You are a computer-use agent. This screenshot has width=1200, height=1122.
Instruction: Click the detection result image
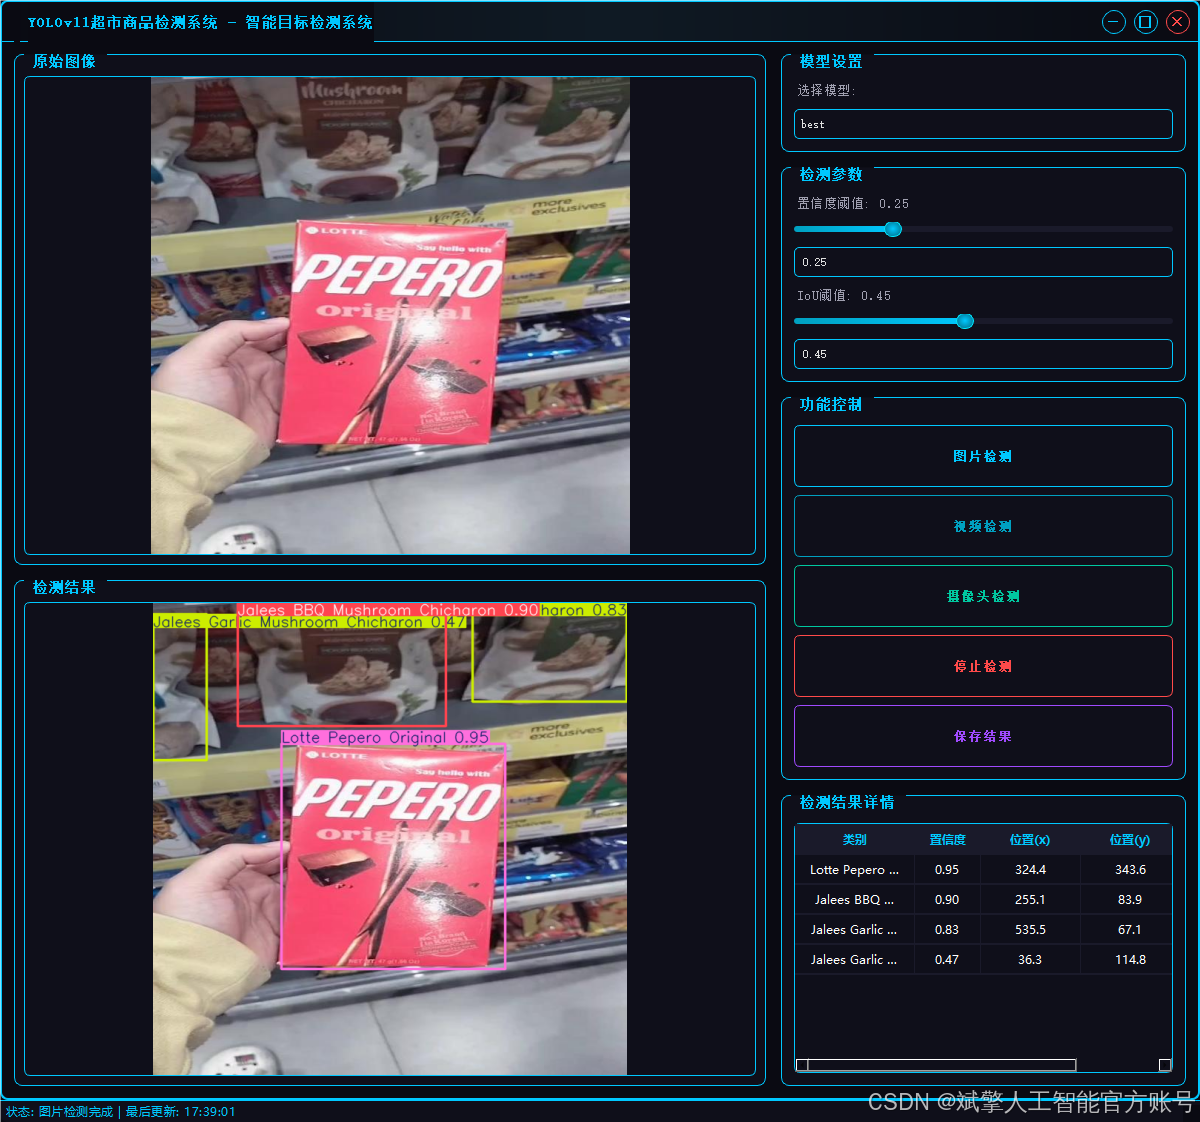tap(390, 840)
